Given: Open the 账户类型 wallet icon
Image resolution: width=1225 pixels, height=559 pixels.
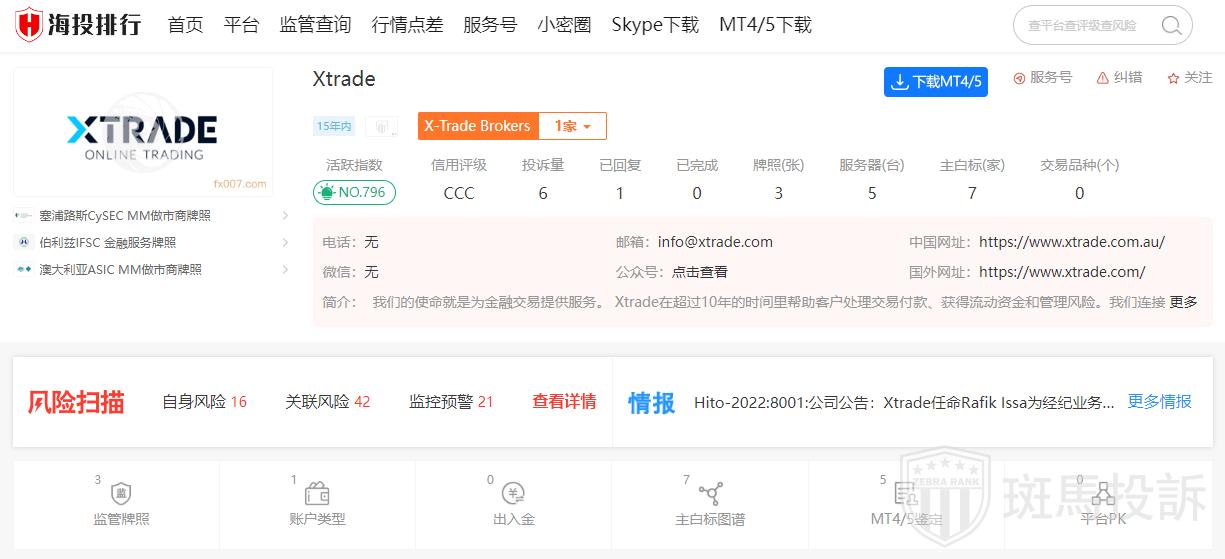Looking at the screenshot, I should click(x=317, y=494).
